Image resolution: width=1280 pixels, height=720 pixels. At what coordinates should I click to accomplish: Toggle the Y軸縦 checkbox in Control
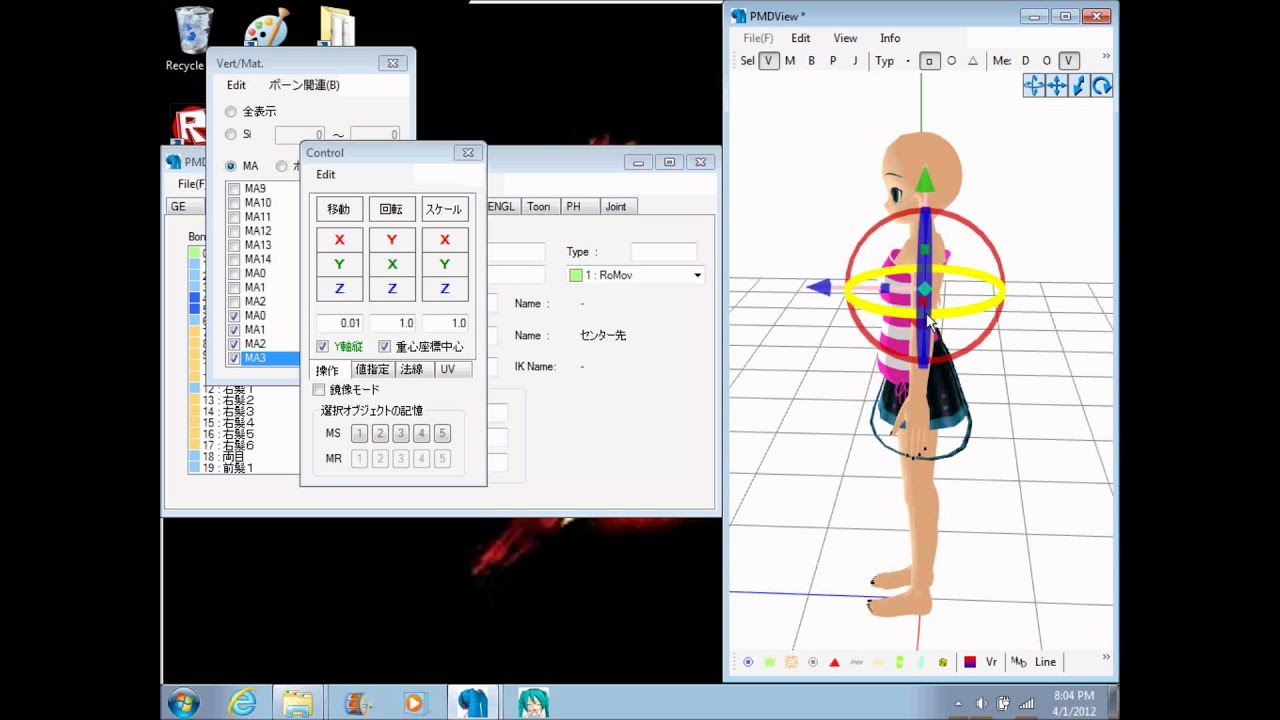[323, 347]
